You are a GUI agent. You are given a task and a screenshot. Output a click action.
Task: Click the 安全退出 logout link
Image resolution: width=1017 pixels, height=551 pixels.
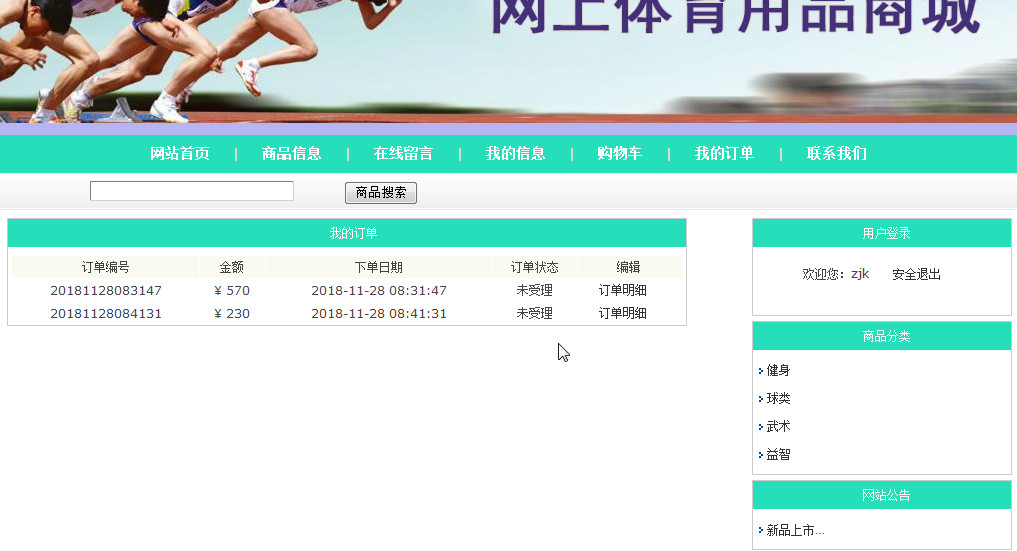pyautogui.click(x=916, y=274)
